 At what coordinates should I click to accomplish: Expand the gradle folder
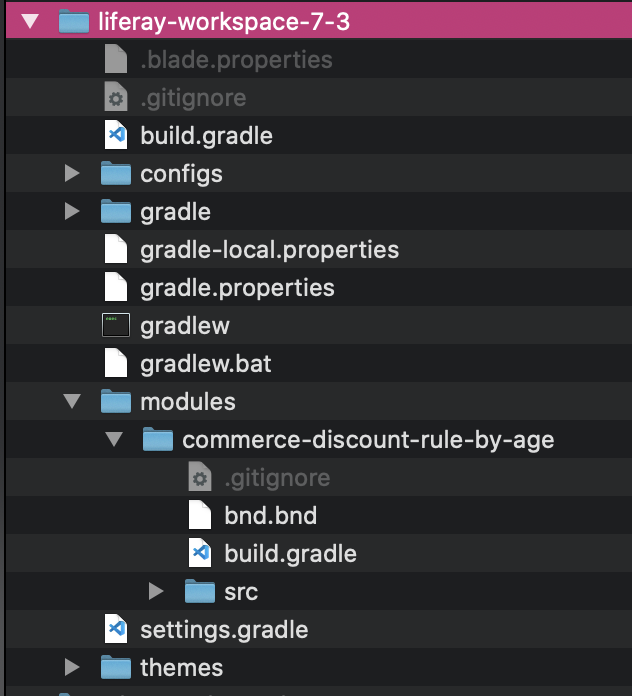pos(72,211)
